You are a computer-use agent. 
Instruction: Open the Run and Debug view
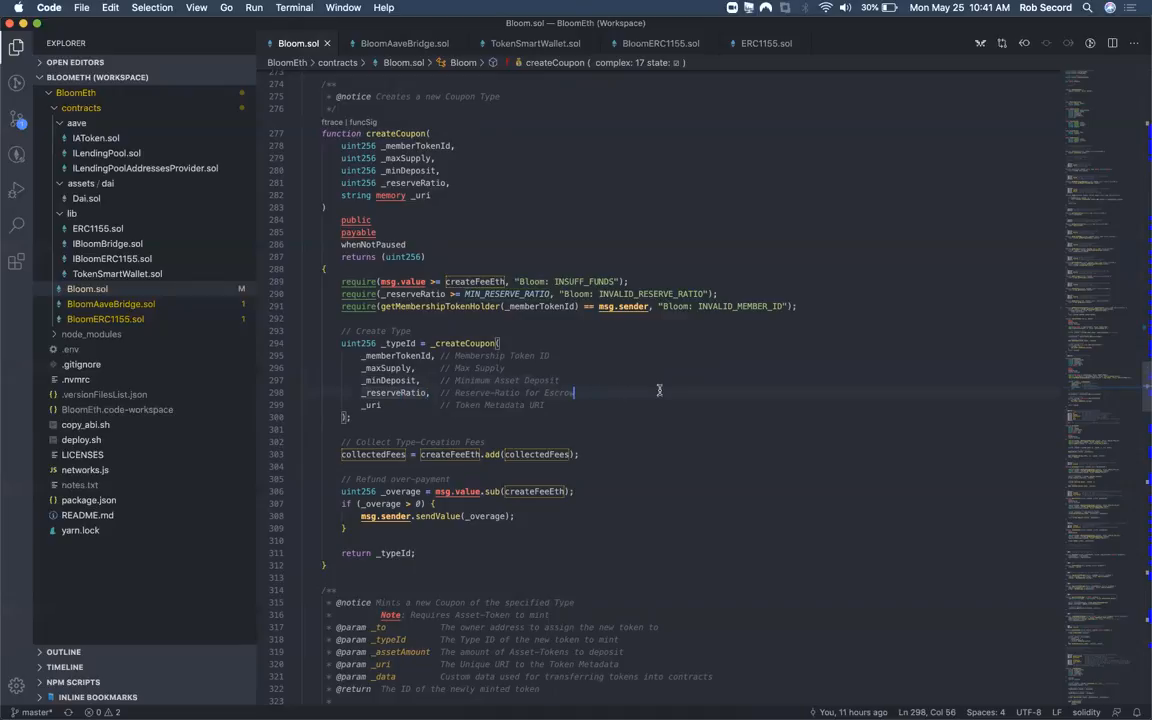16,190
